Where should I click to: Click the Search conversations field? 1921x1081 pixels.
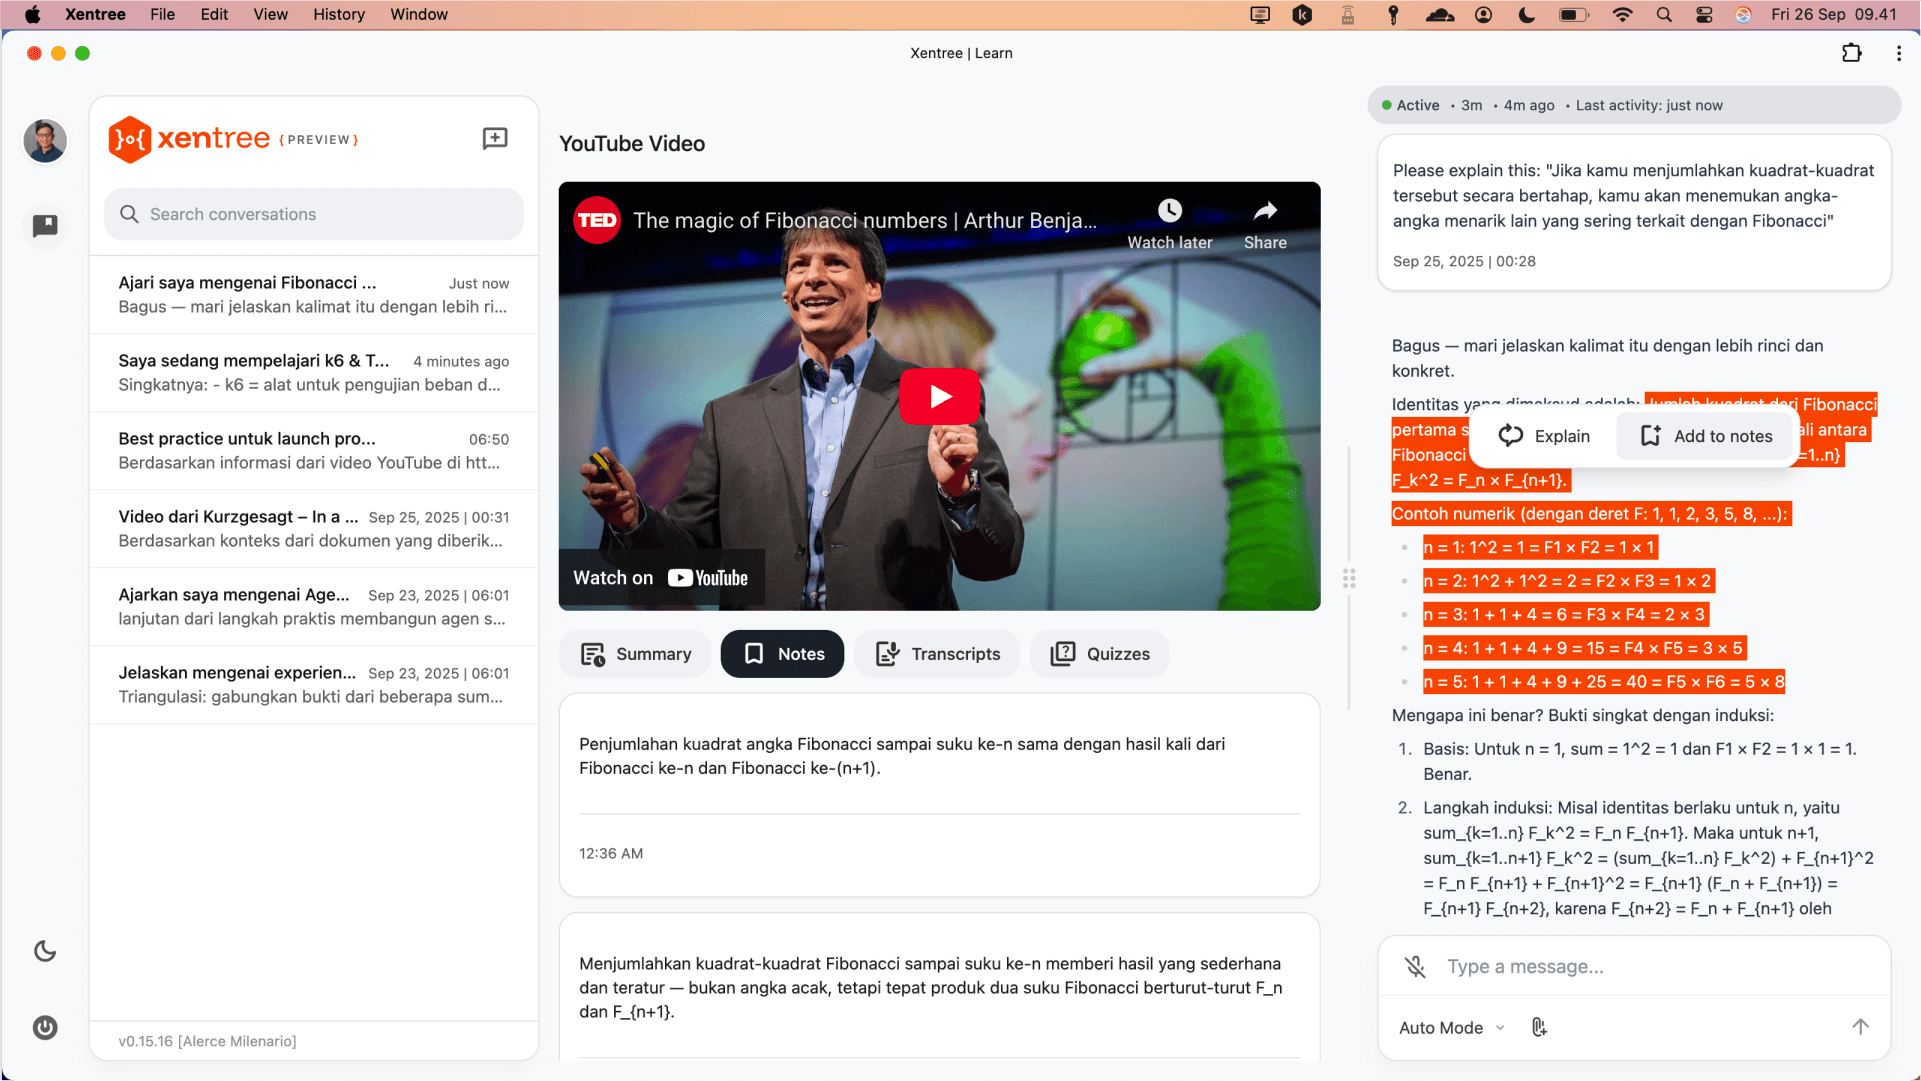[314, 214]
